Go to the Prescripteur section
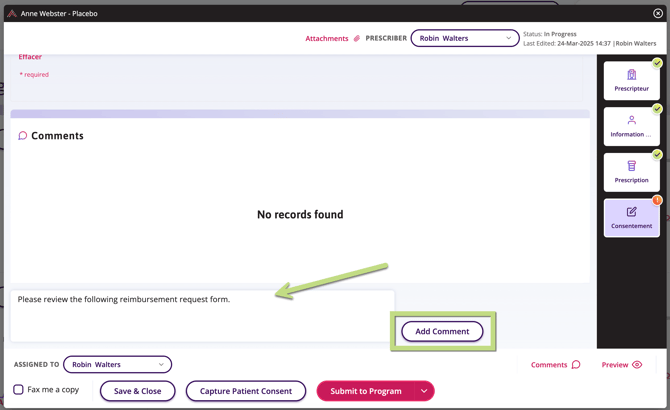 coord(631,81)
